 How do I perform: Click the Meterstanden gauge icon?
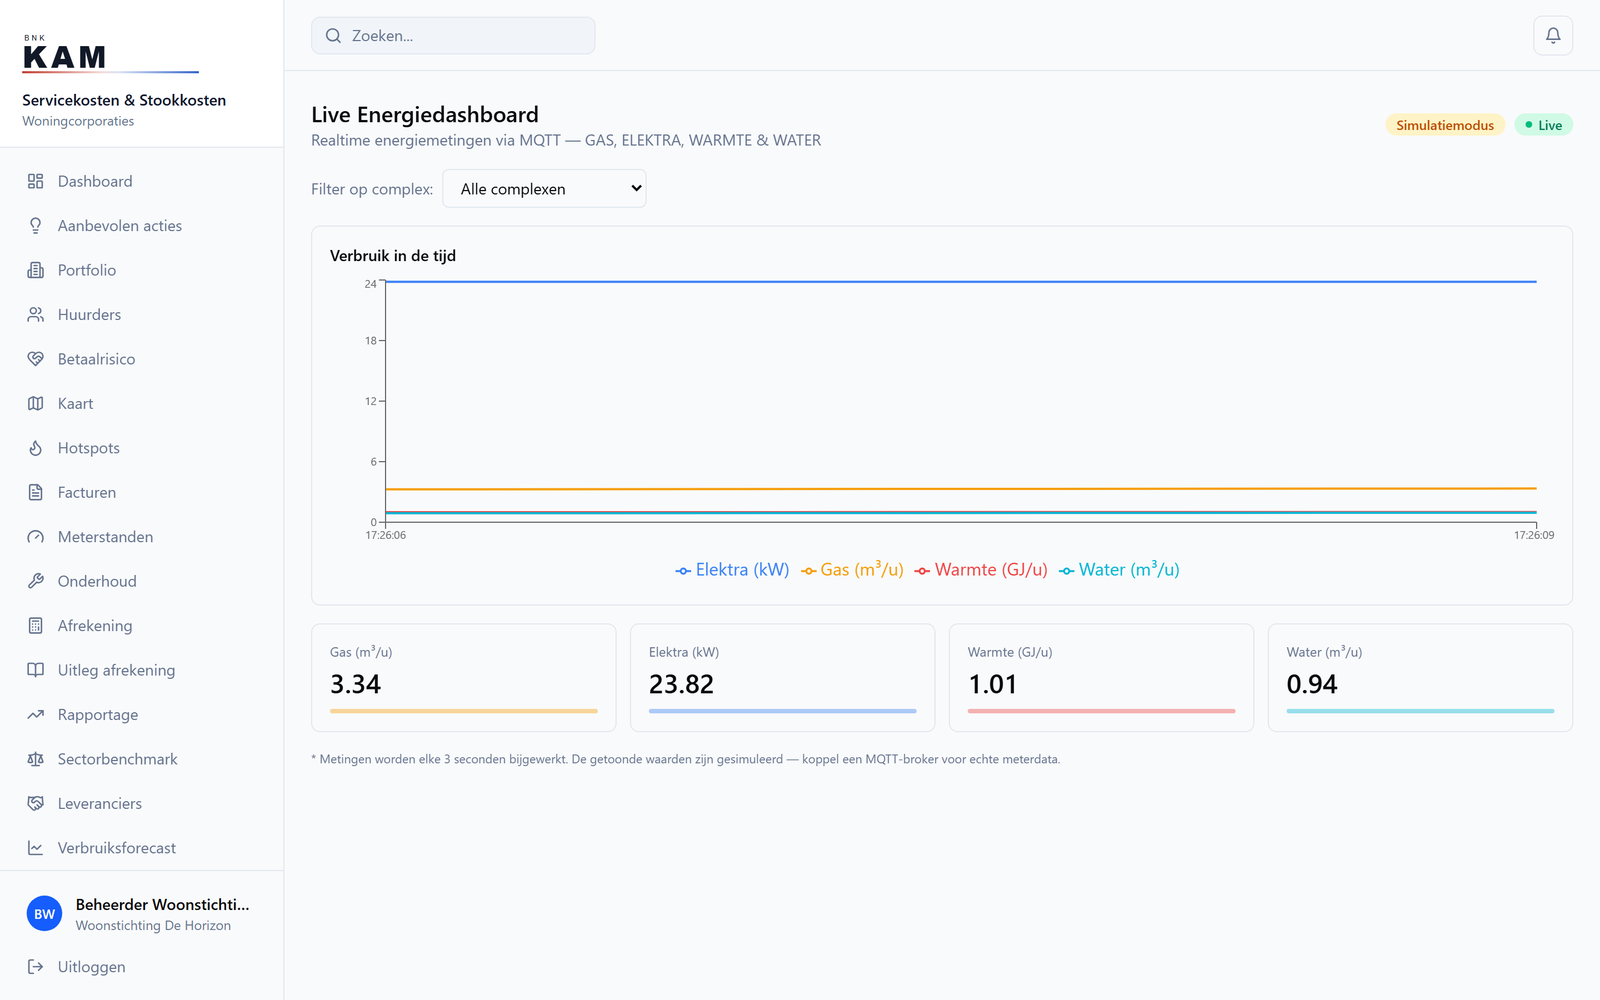[x=36, y=537]
